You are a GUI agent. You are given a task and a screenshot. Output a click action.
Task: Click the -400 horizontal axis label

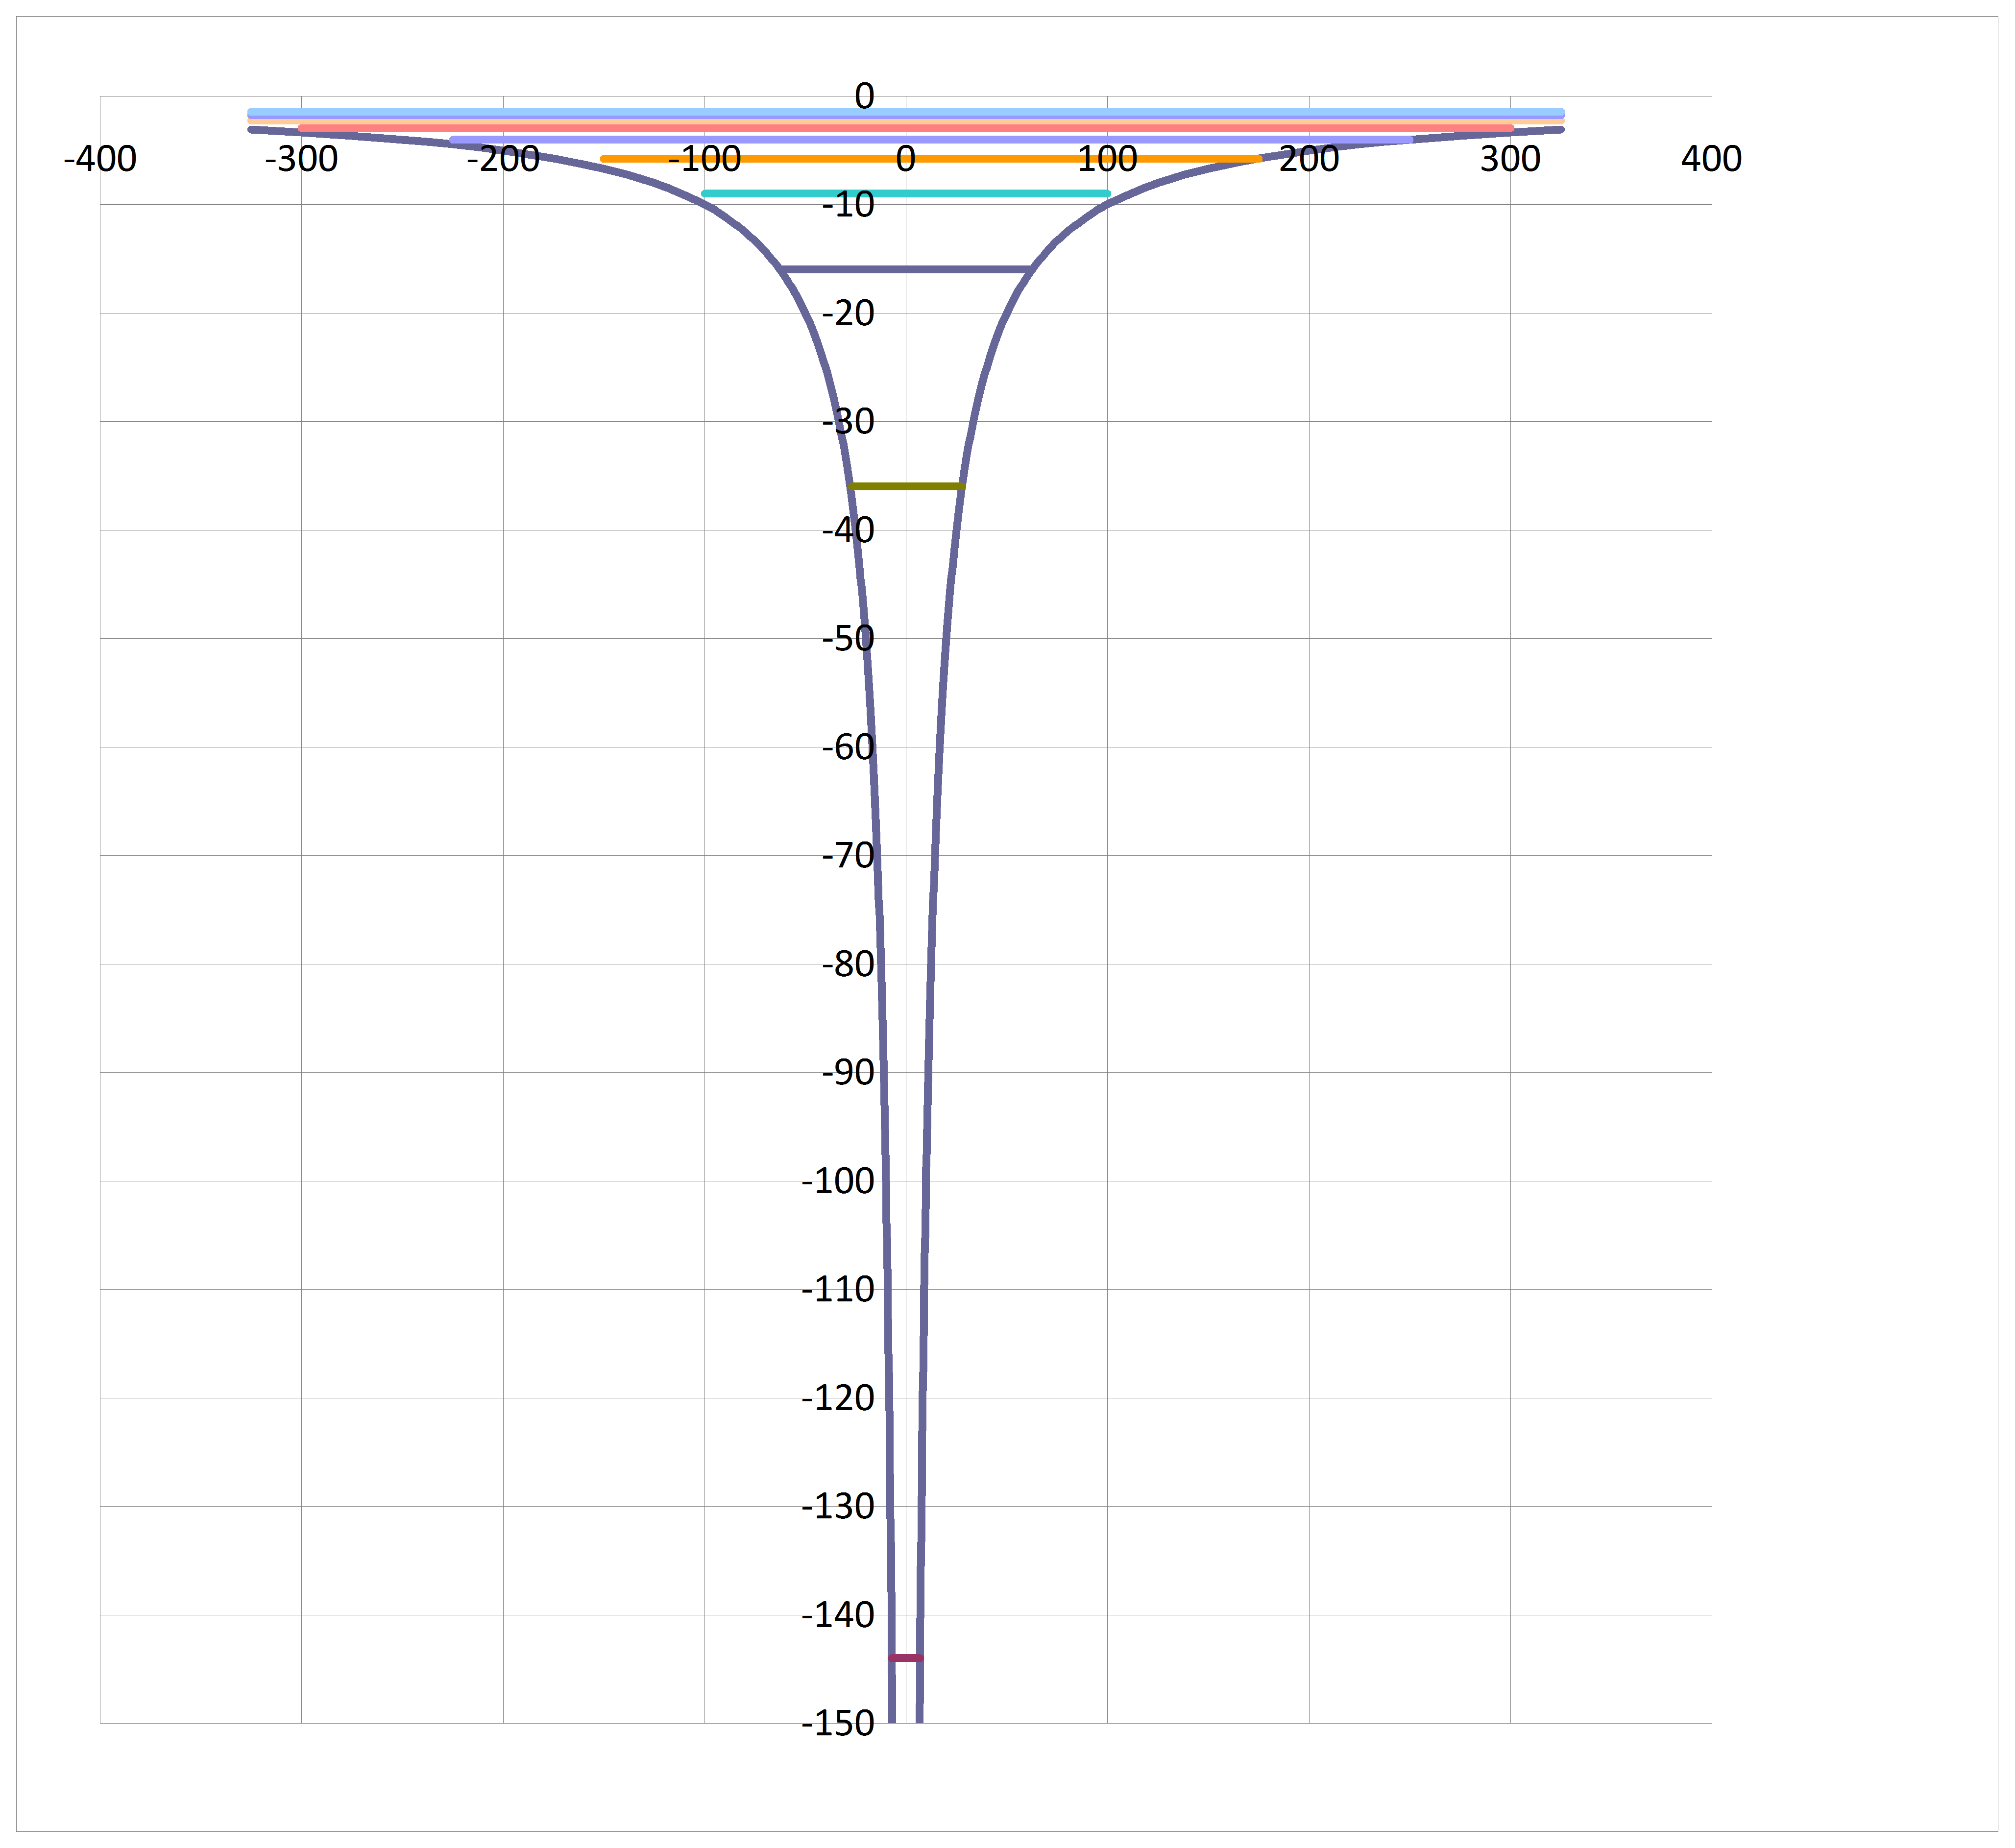100,159
